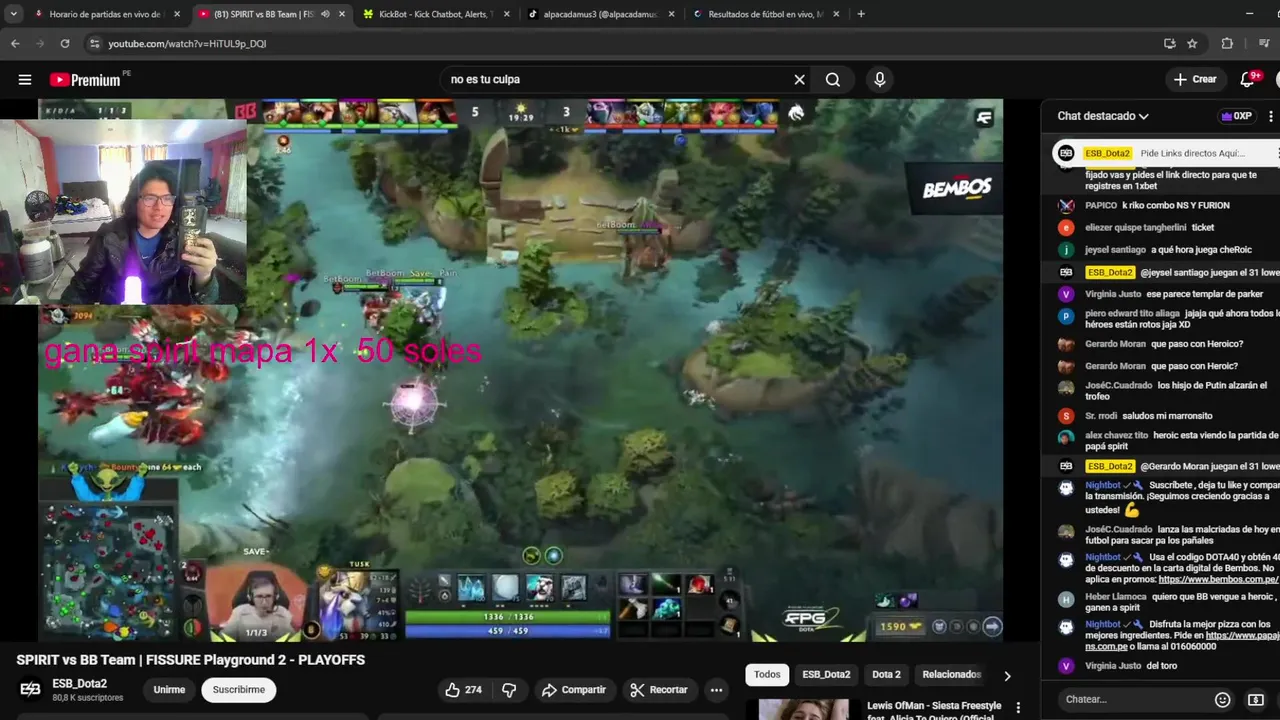Click the Compartir share button

(x=574, y=690)
